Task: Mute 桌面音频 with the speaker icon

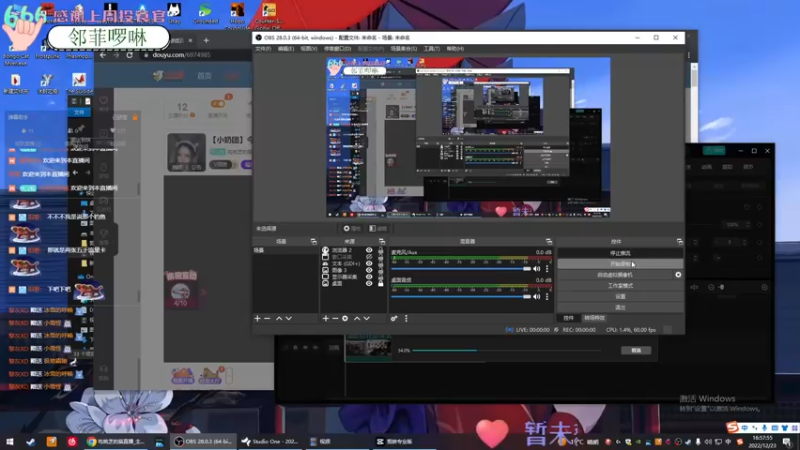Action: (x=537, y=296)
